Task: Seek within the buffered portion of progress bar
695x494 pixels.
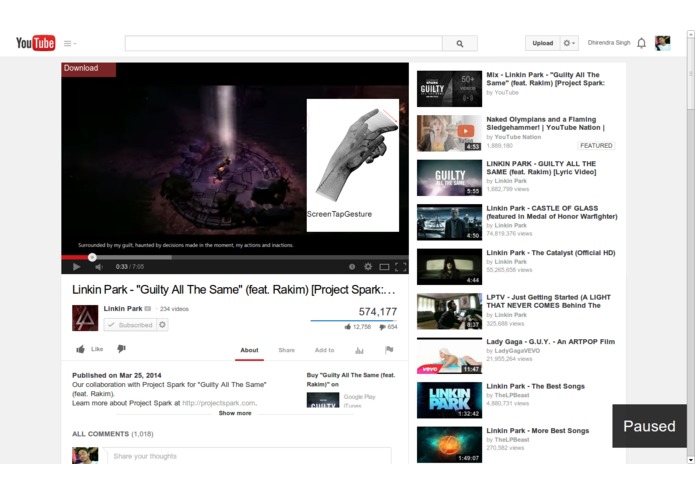Action: pos(134,257)
